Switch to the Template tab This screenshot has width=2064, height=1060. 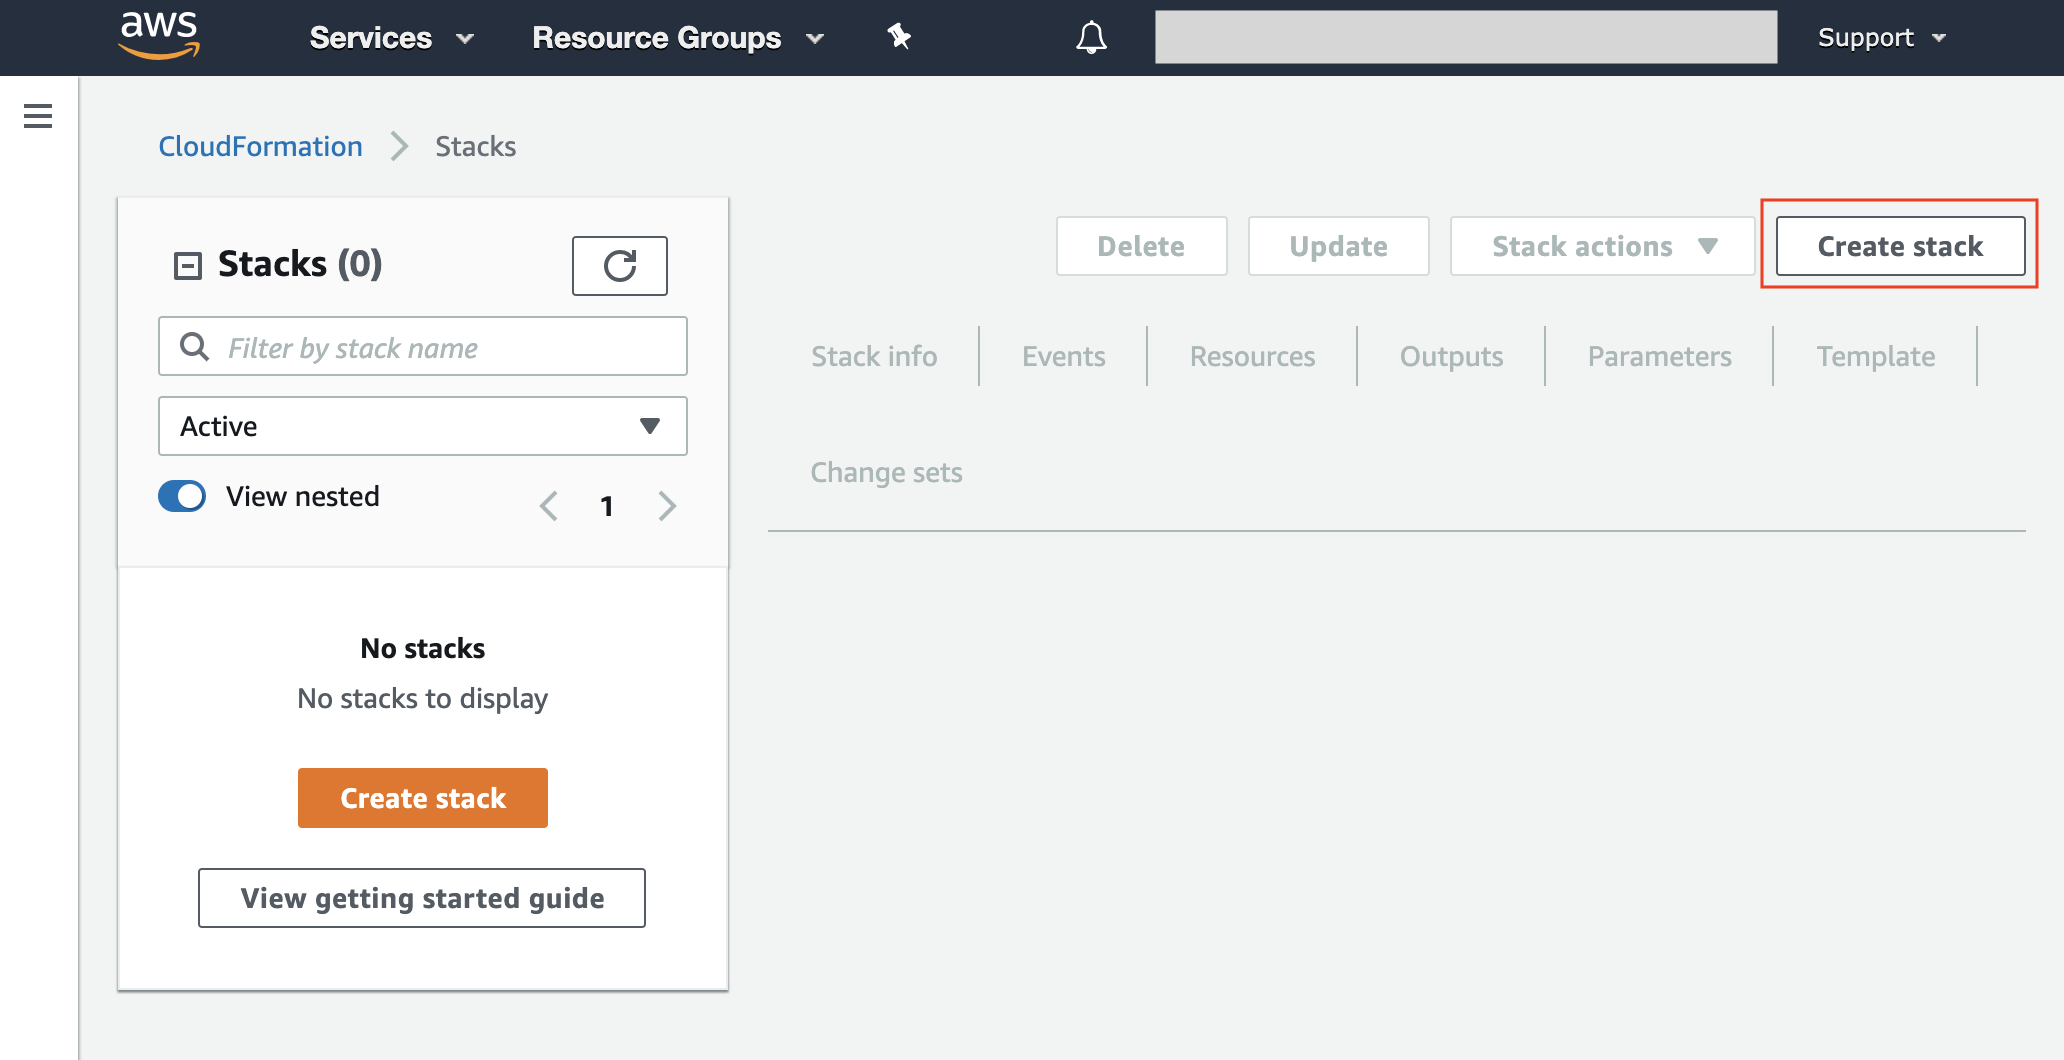pyautogui.click(x=1875, y=356)
